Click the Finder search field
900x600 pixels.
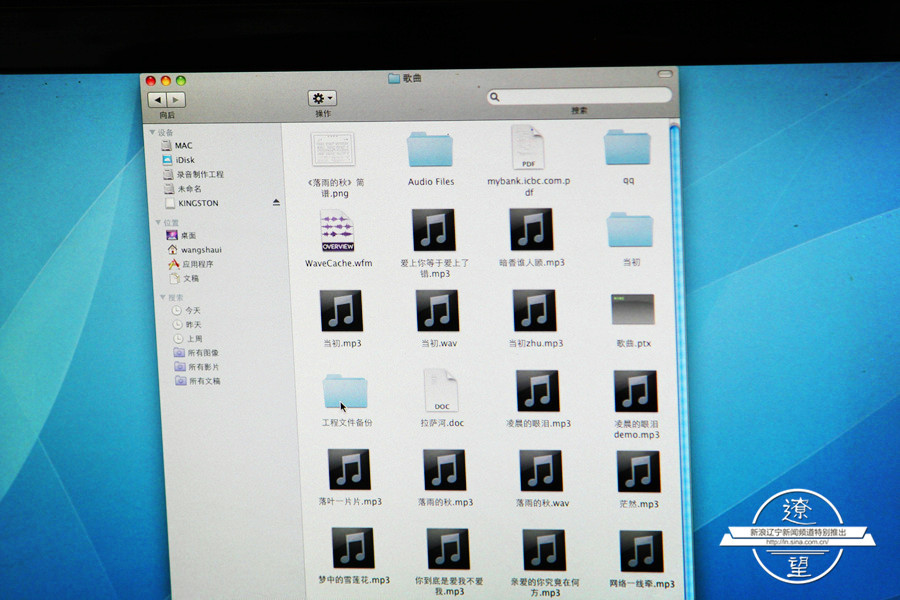(580, 97)
